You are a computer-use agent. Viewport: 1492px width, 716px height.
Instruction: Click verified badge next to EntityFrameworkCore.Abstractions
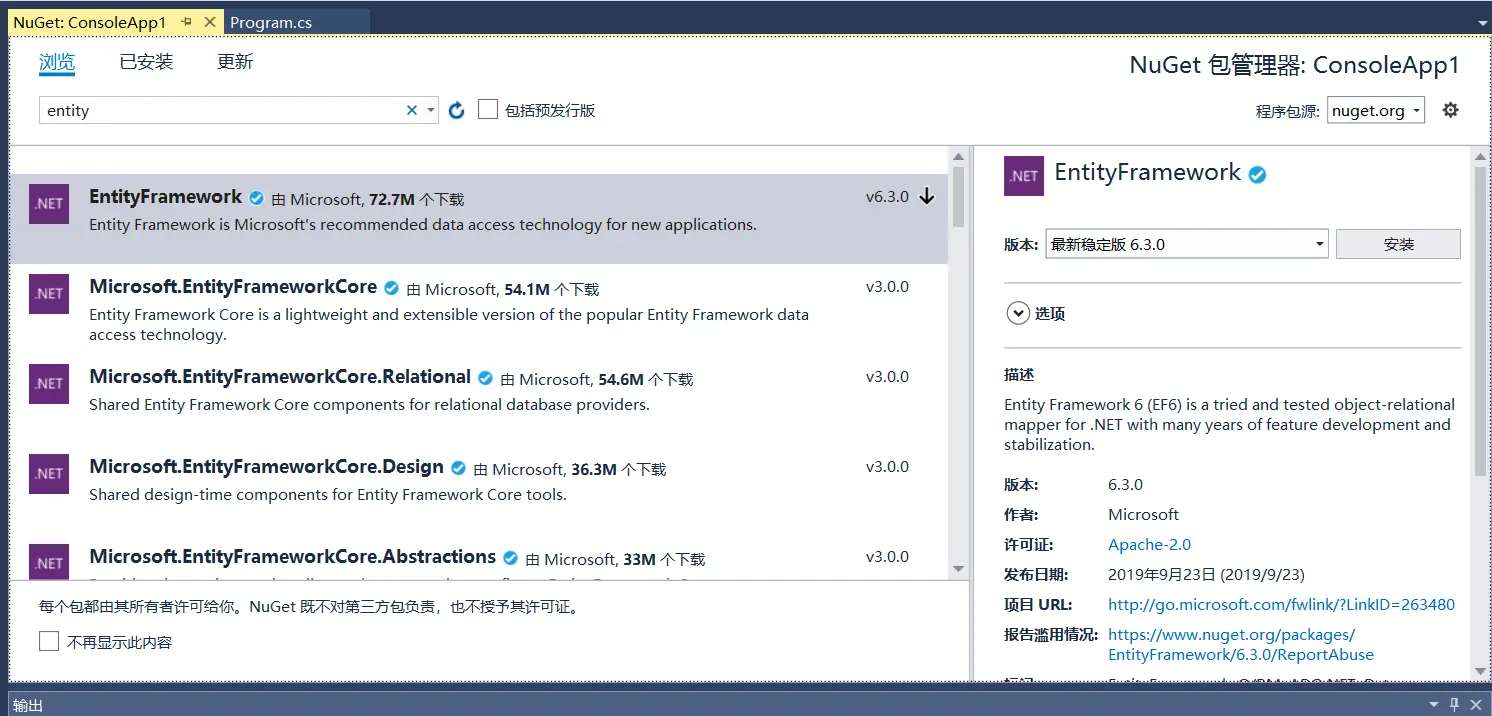point(511,558)
